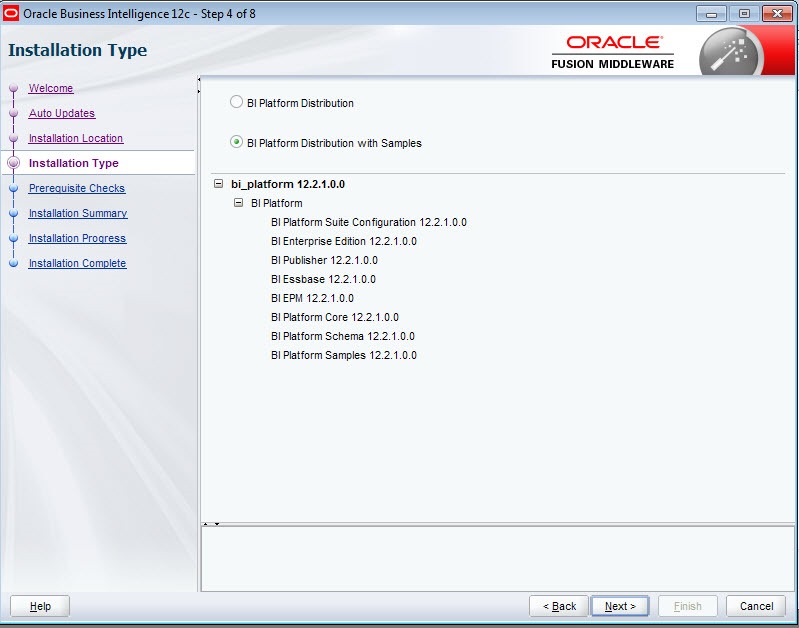The image size is (799, 628).
Task: Select BI Essbase 12.2.1.0.0 row
Action: click(x=324, y=279)
